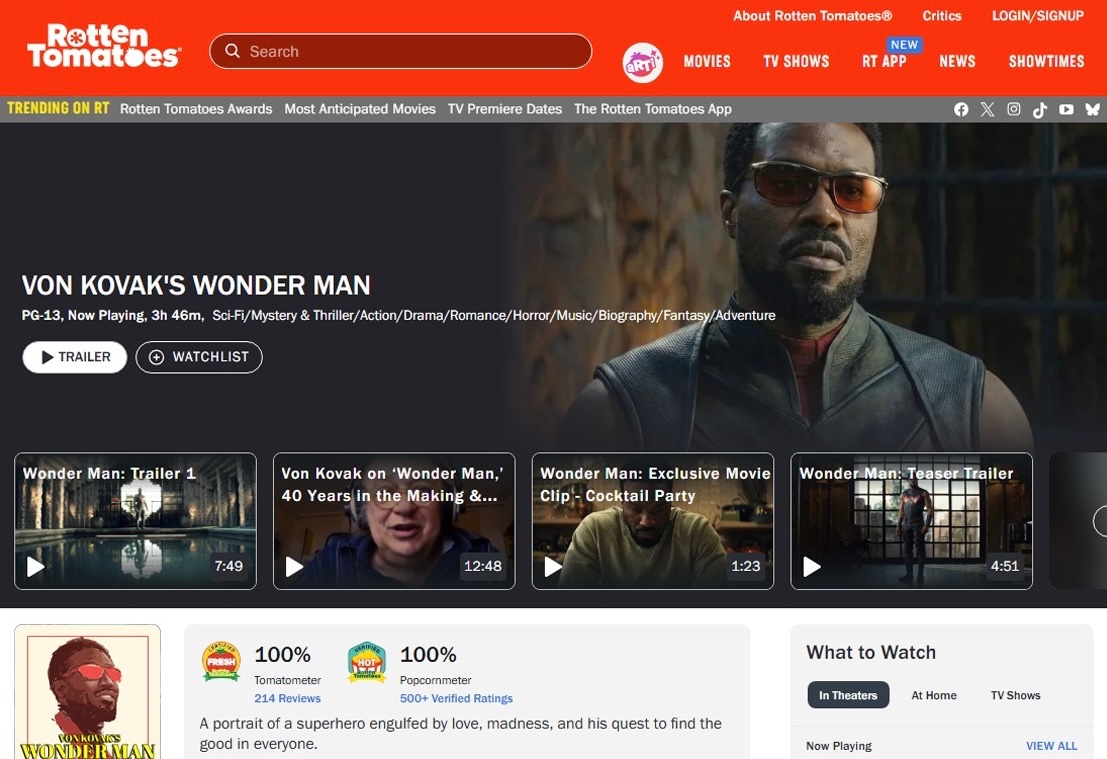Open the Instagram social icon
1107x759 pixels.
[1013, 109]
